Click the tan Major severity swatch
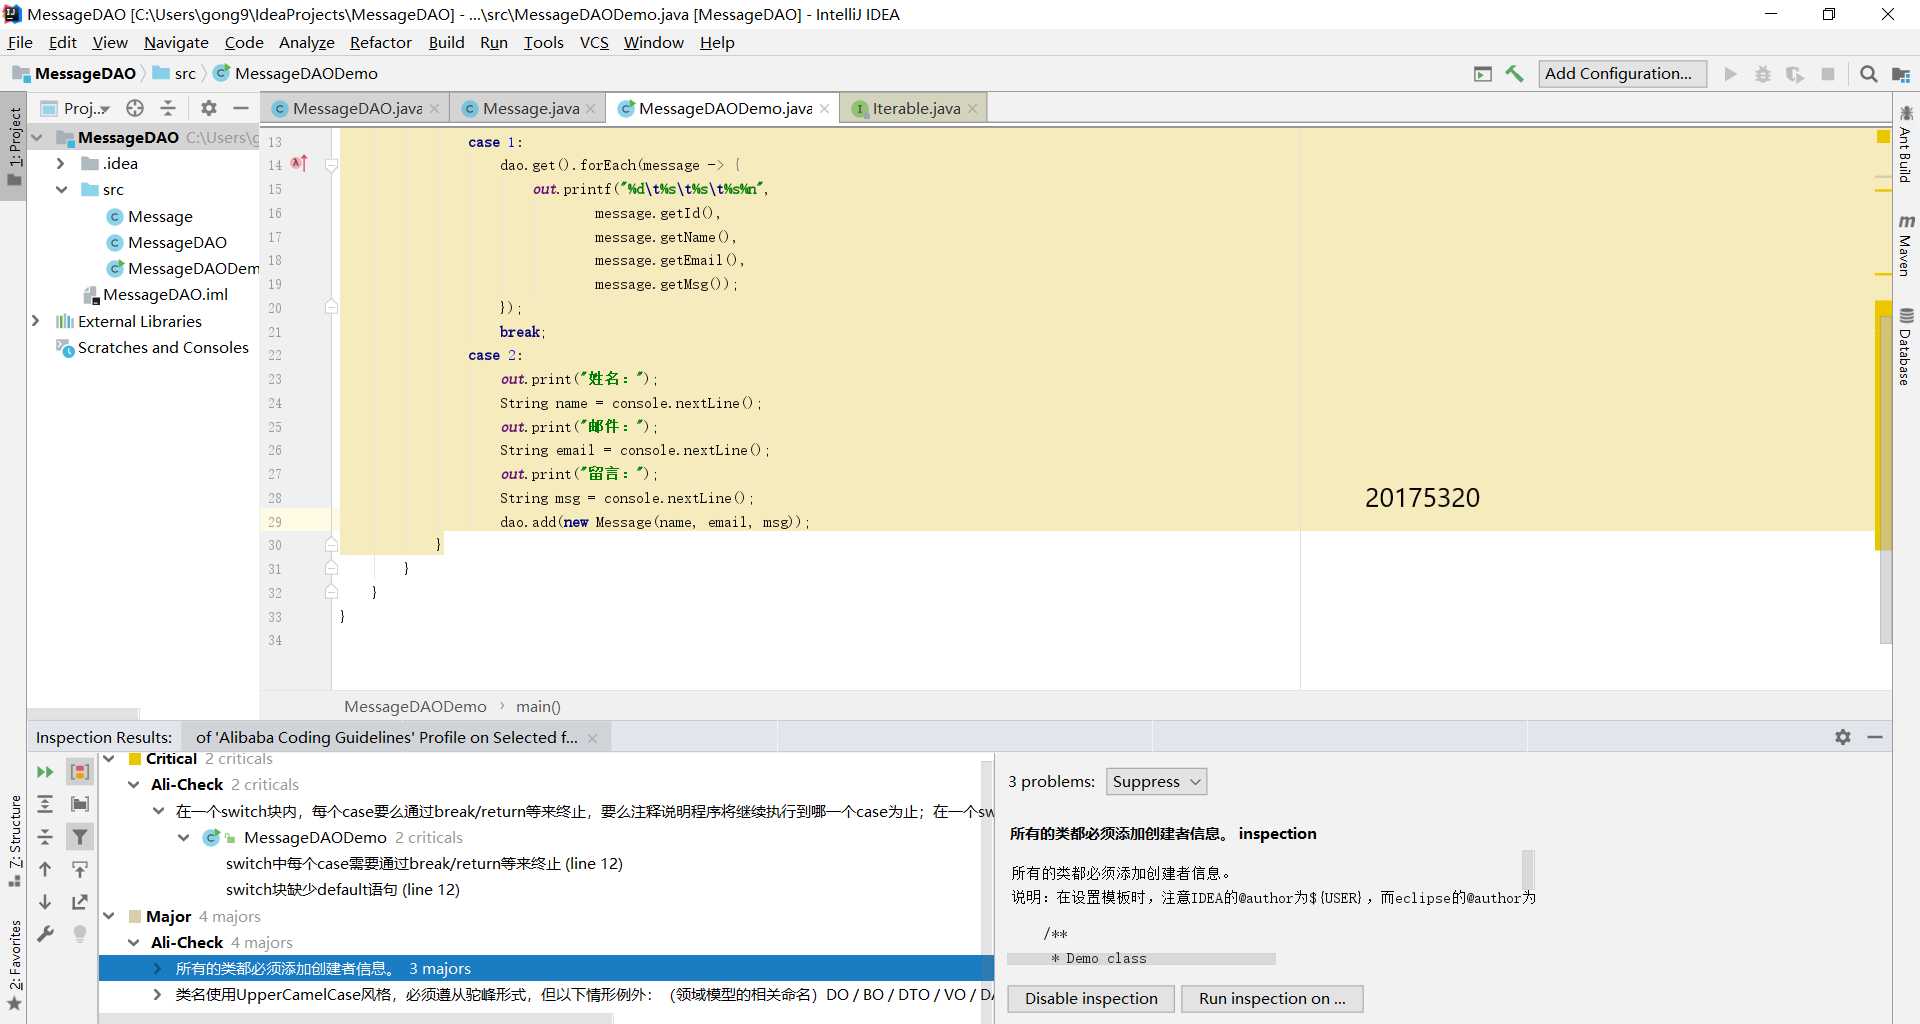Image resolution: width=1920 pixels, height=1024 pixels. (x=135, y=916)
